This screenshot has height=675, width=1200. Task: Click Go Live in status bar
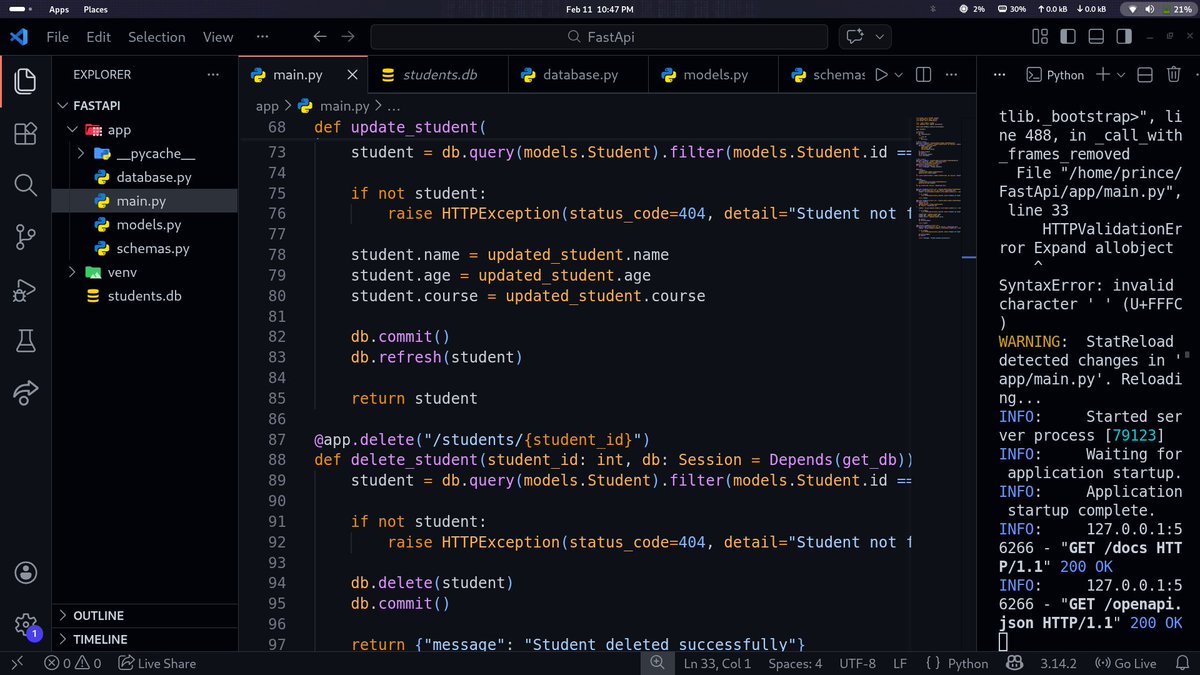[x=1126, y=663]
